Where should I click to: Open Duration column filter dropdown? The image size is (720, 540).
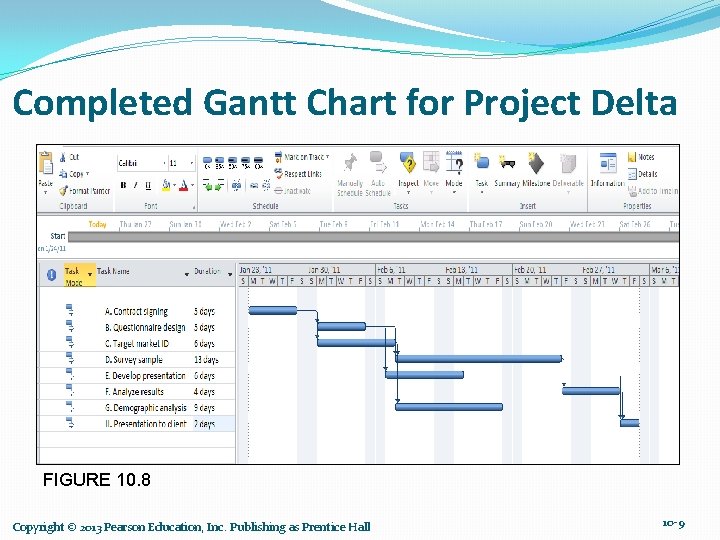pos(230,274)
